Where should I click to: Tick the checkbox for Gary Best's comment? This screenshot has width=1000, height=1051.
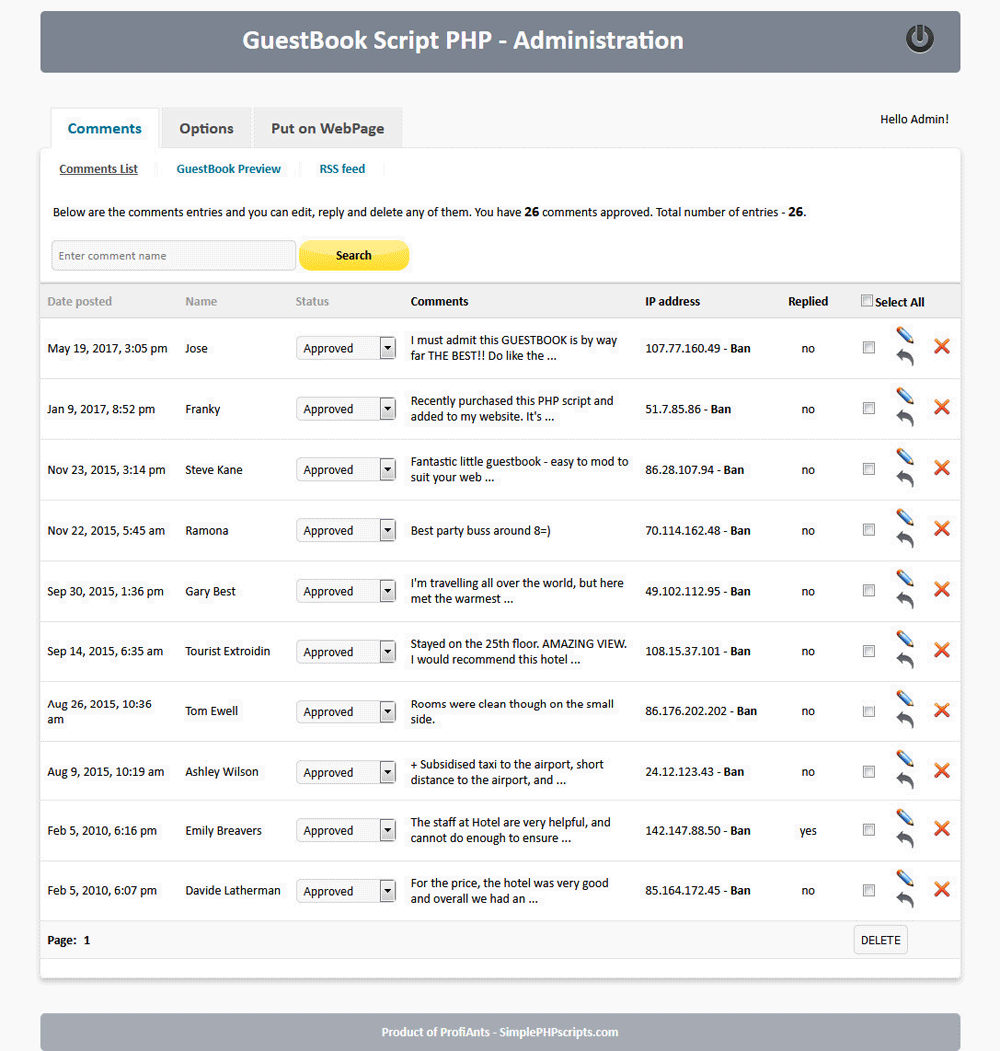(868, 590)
